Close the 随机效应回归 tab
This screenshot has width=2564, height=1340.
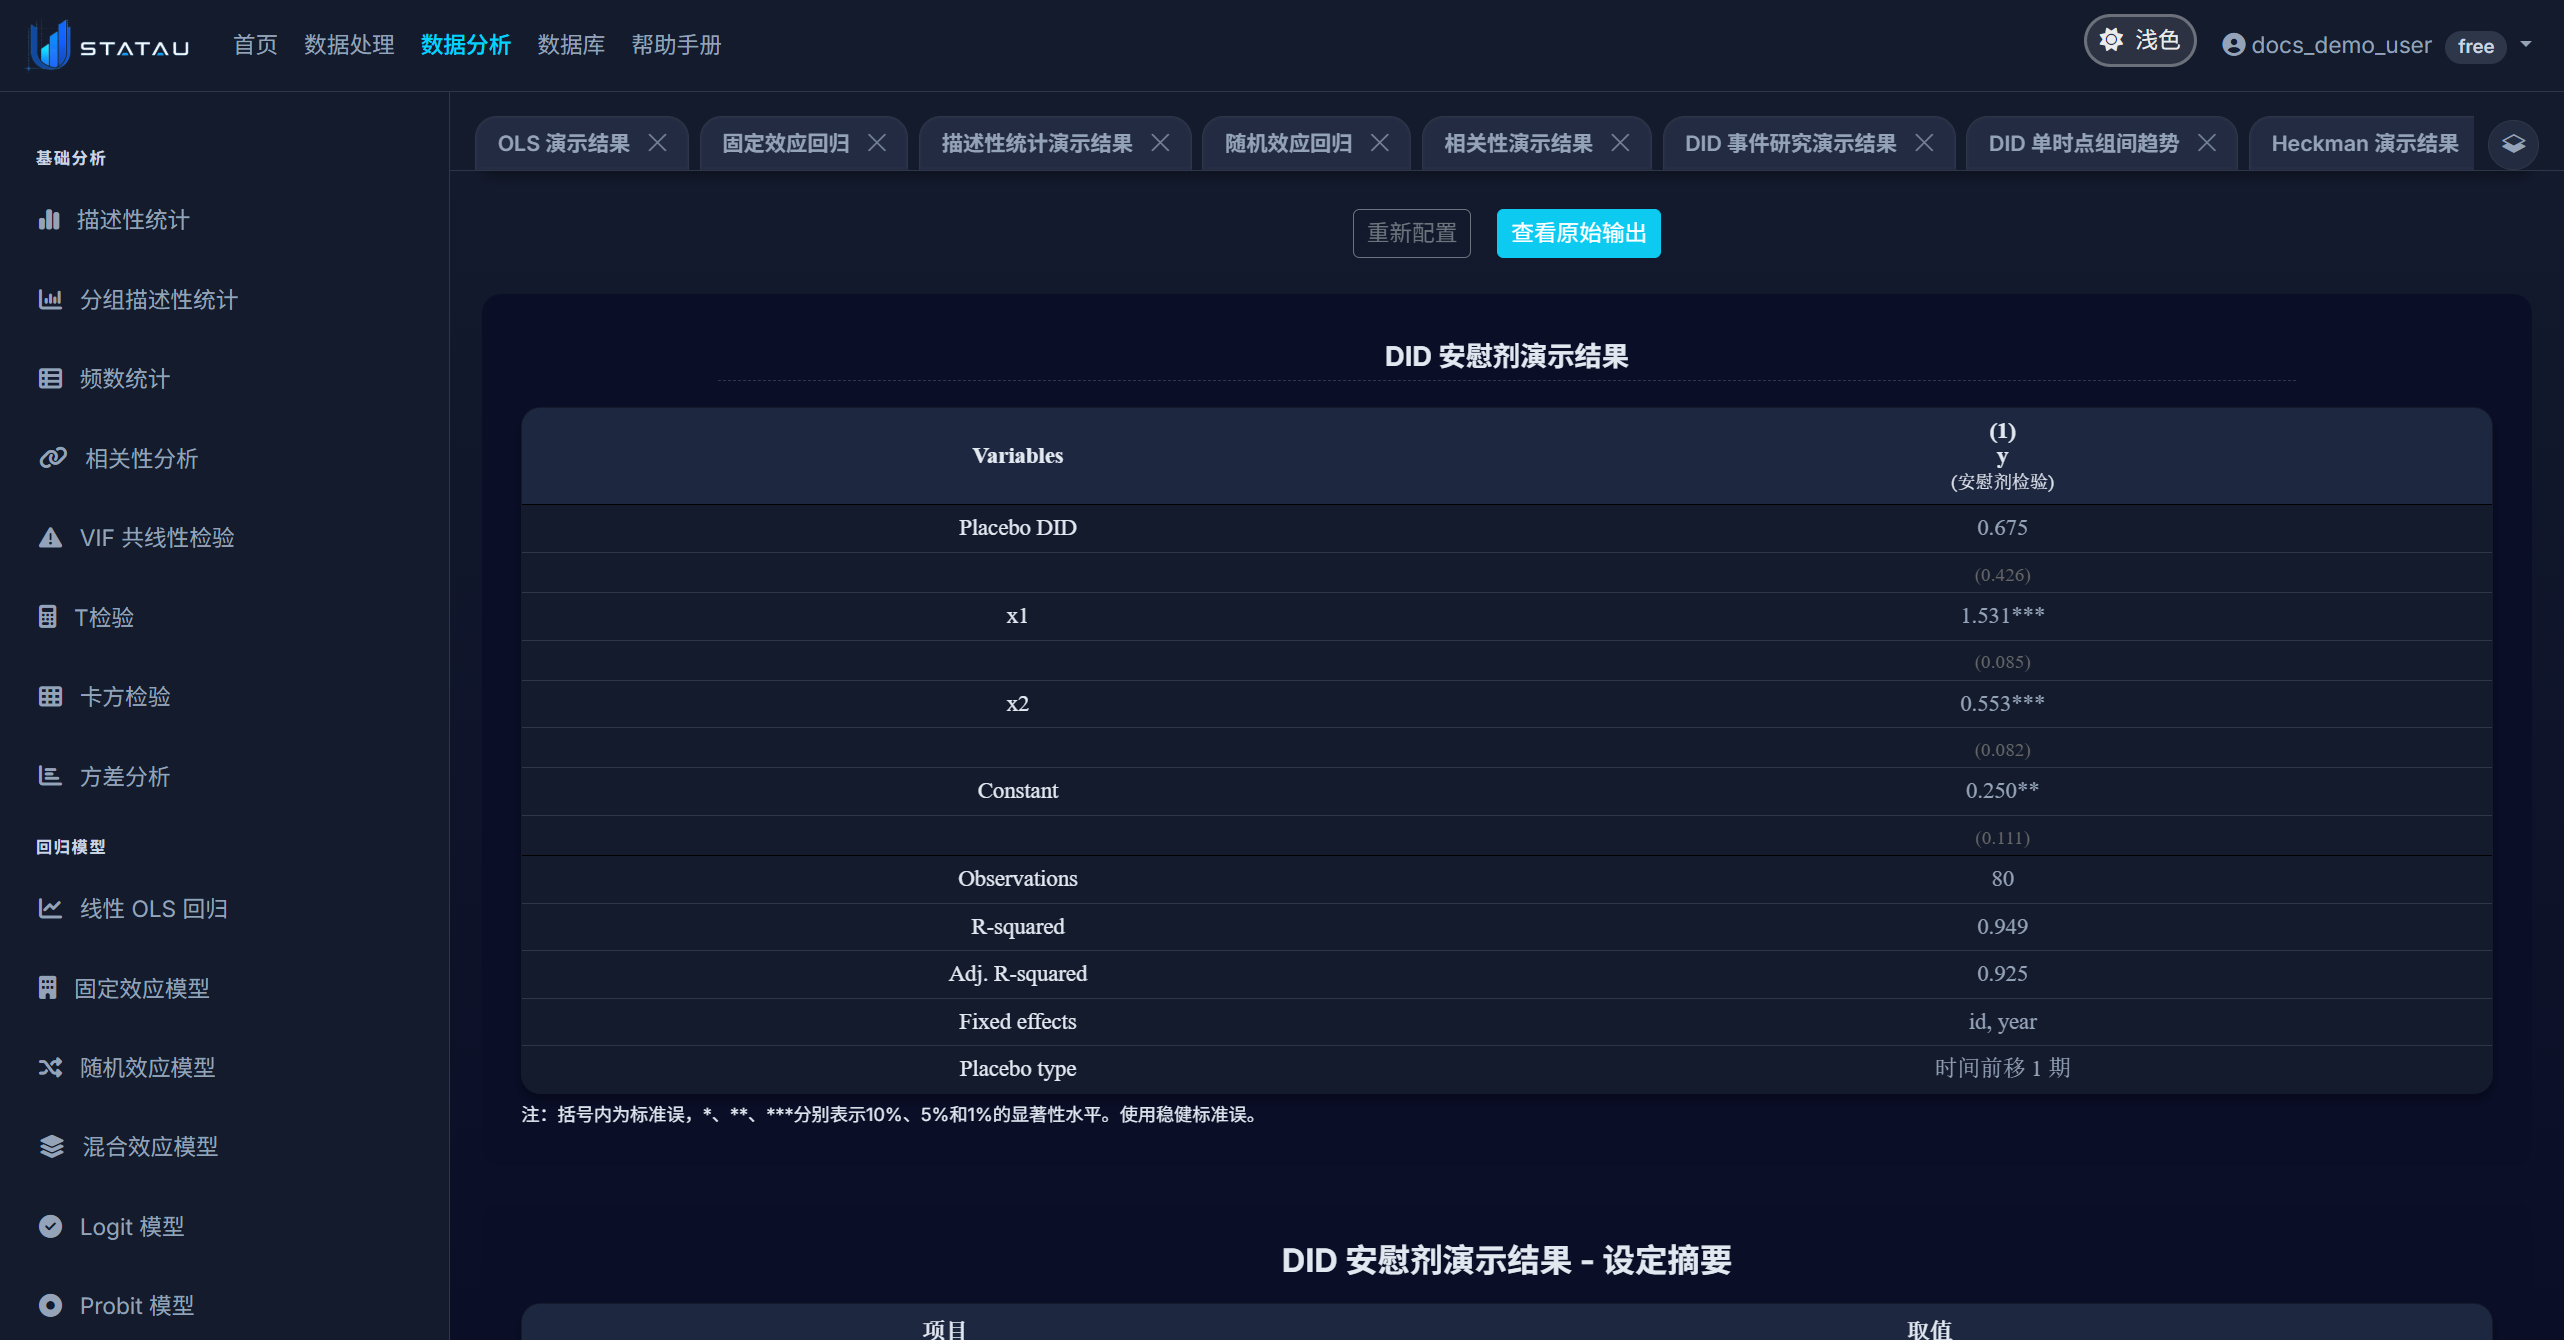click(x=1379, y=143)
